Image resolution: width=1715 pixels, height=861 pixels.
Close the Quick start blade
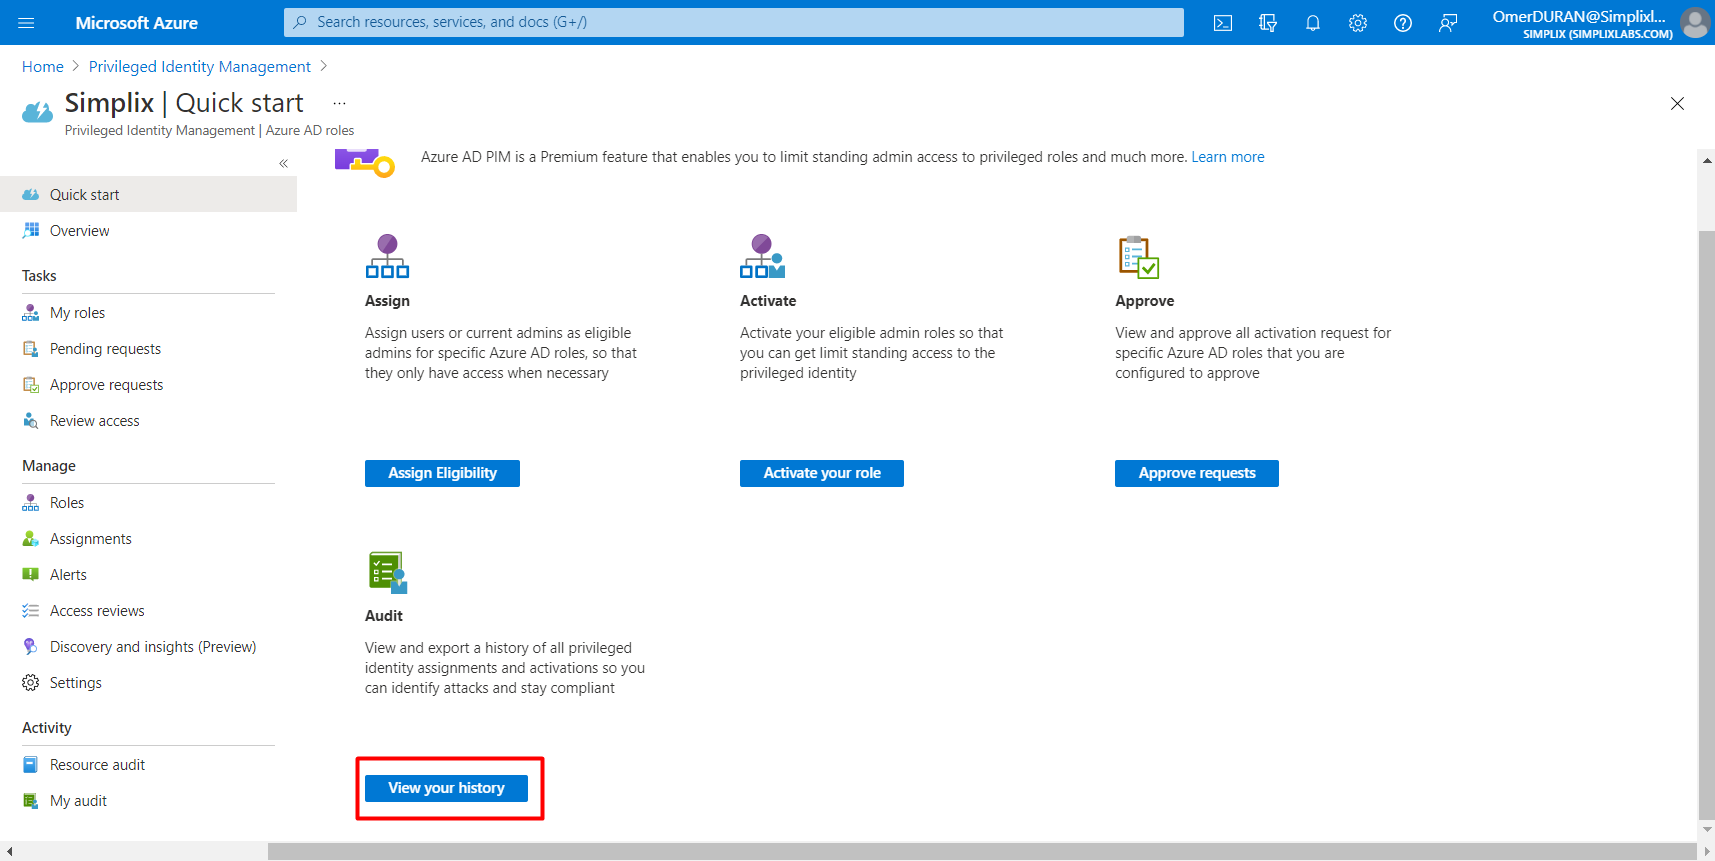(x=1677, y=104)
